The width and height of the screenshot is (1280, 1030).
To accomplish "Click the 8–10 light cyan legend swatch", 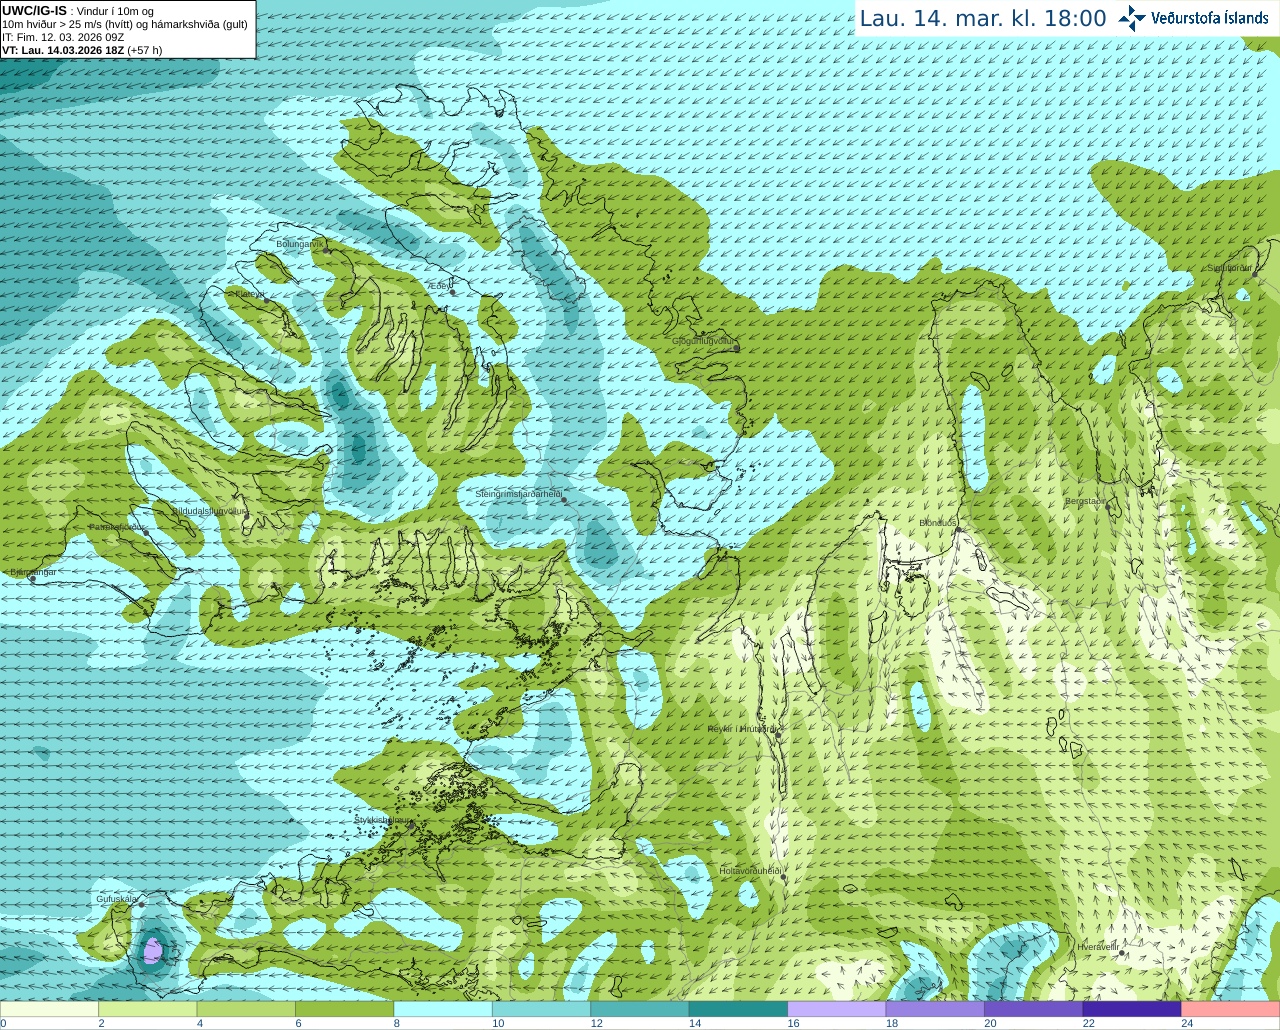I will click(x=443, y=1009).
